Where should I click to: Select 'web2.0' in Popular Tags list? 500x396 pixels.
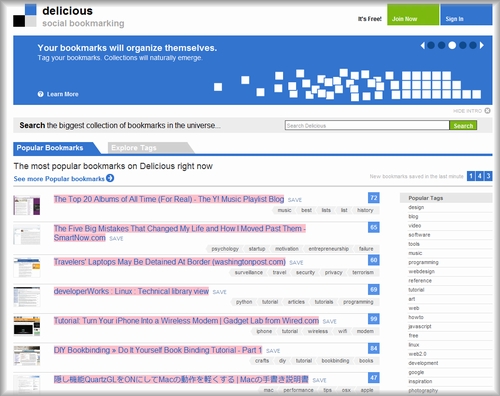click(x=417, y=354)
